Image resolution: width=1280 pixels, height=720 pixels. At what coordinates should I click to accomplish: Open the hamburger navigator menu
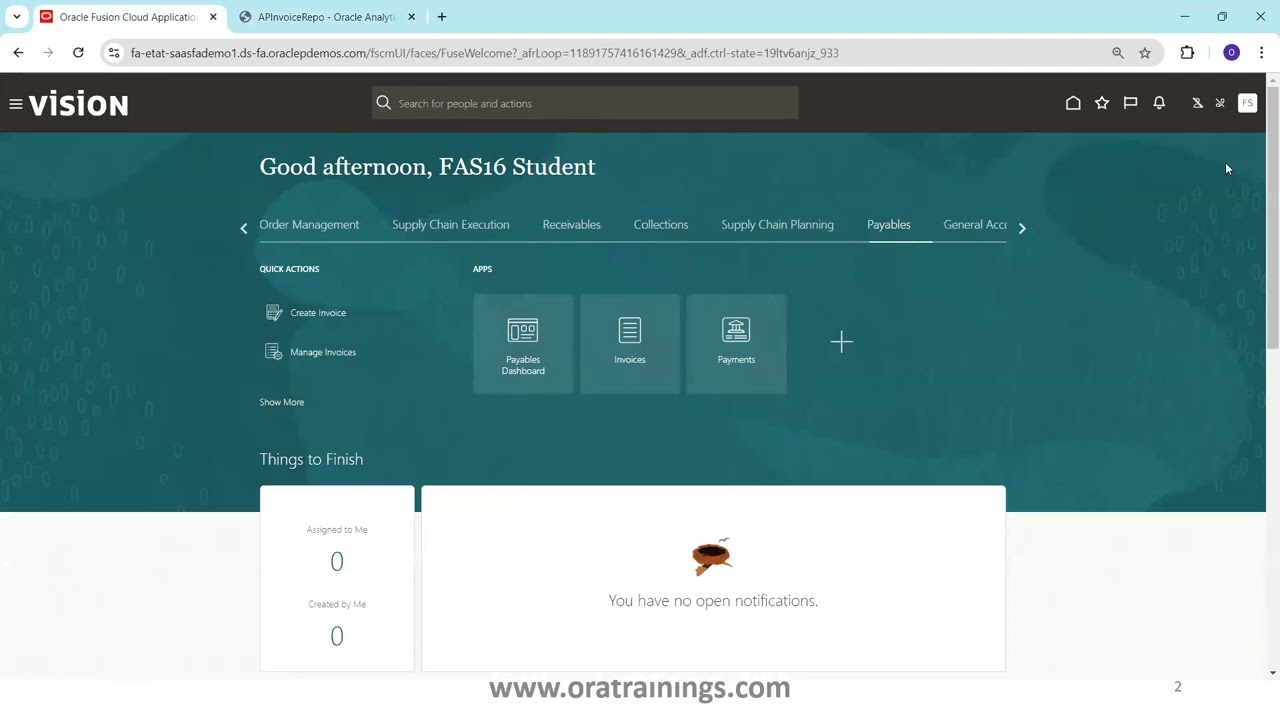[x=16, y=104]
